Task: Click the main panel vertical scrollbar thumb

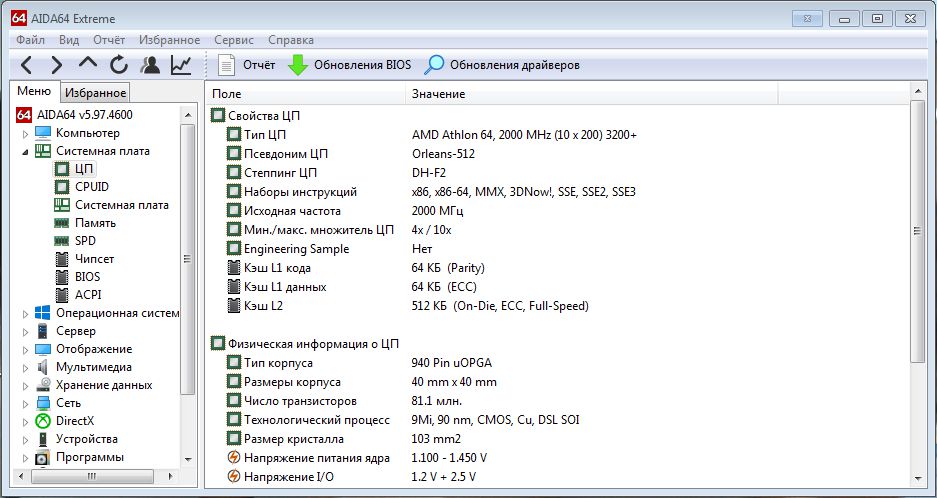Action: click(917, 231)
